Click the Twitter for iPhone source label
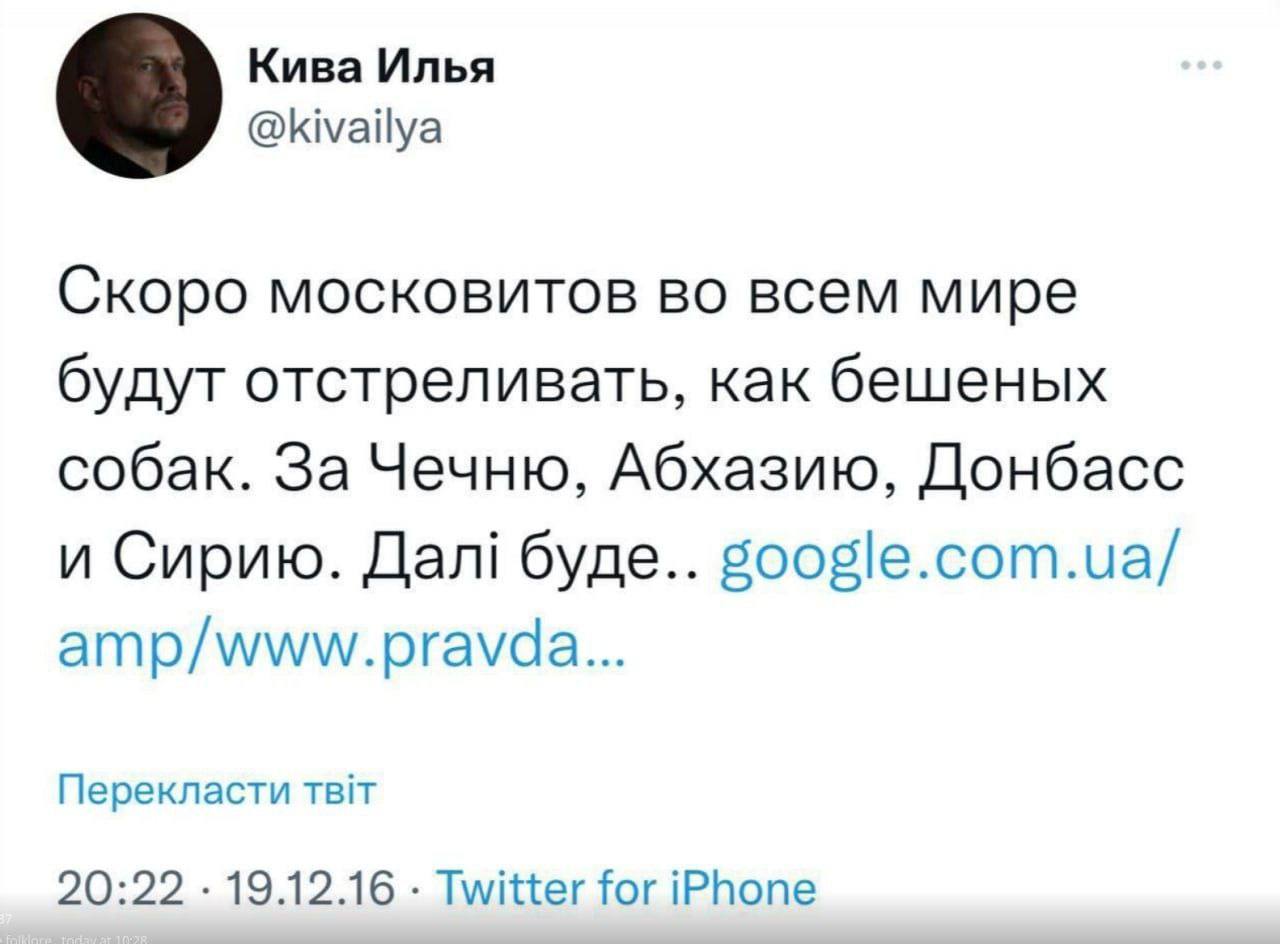 (627, 886)
